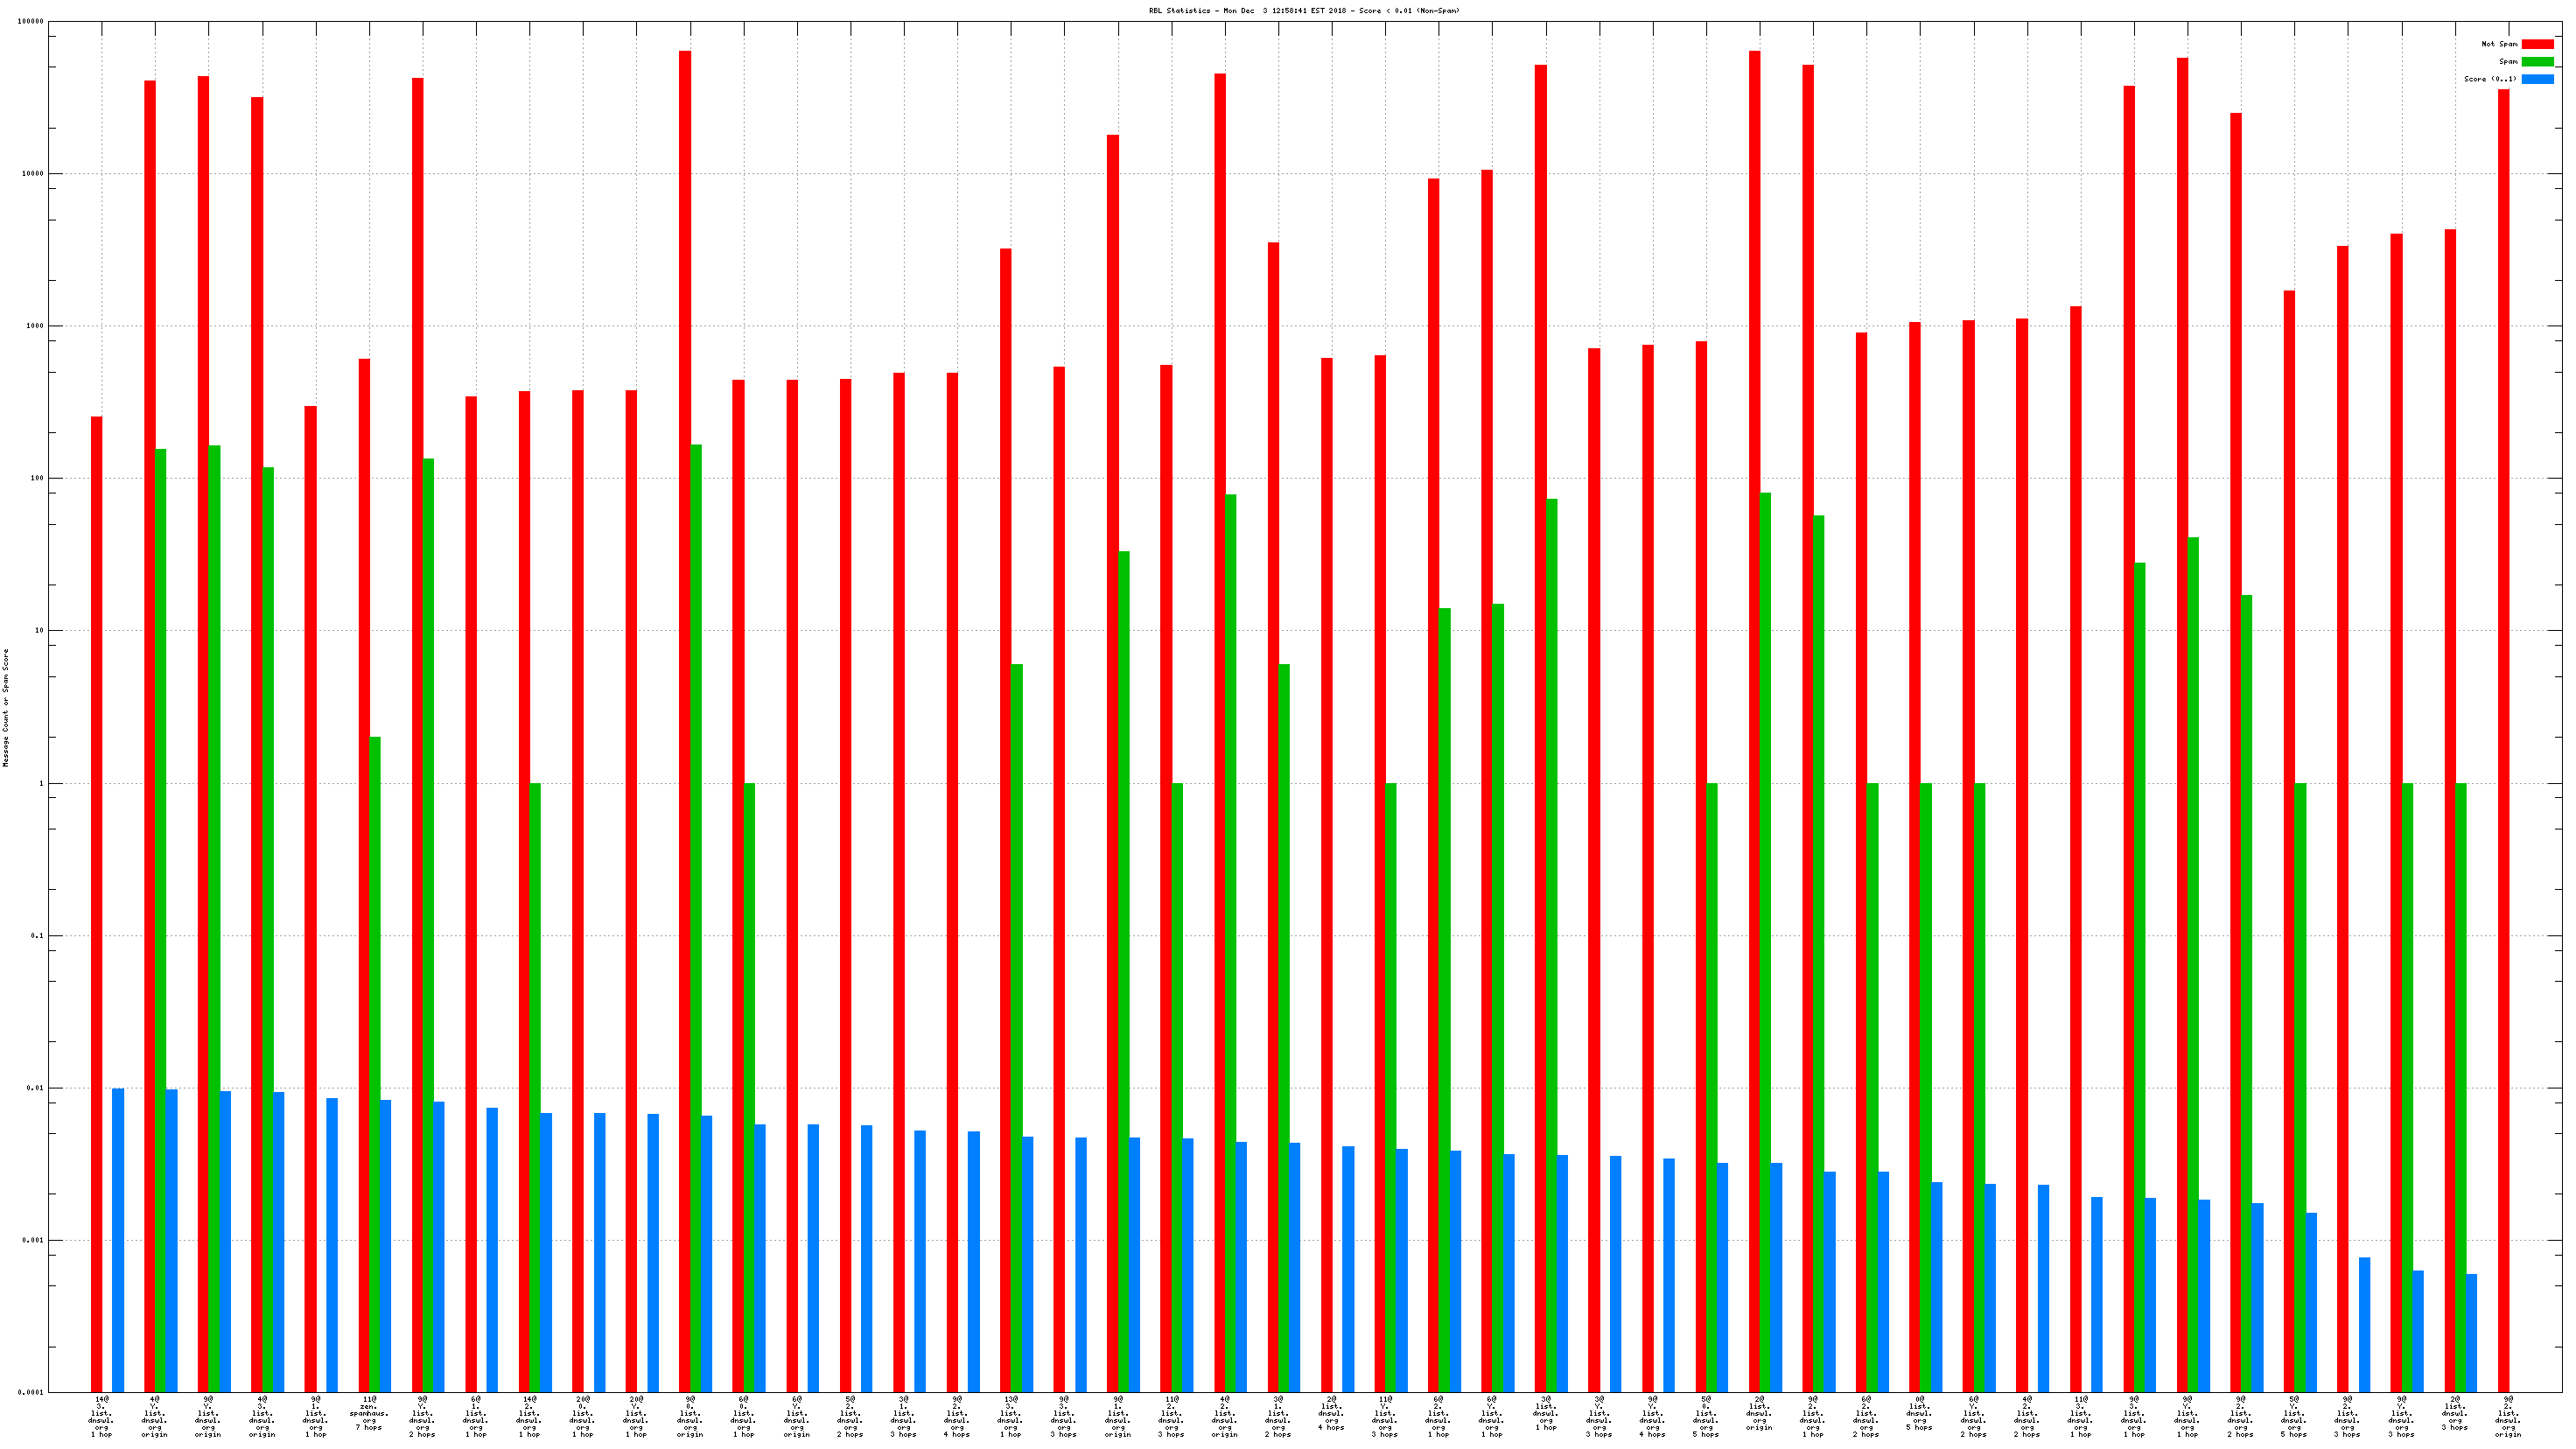Click the 0.01 y-axis tick label
This screenshot has width=2576, height=1449.
(x=35, y=1088)
